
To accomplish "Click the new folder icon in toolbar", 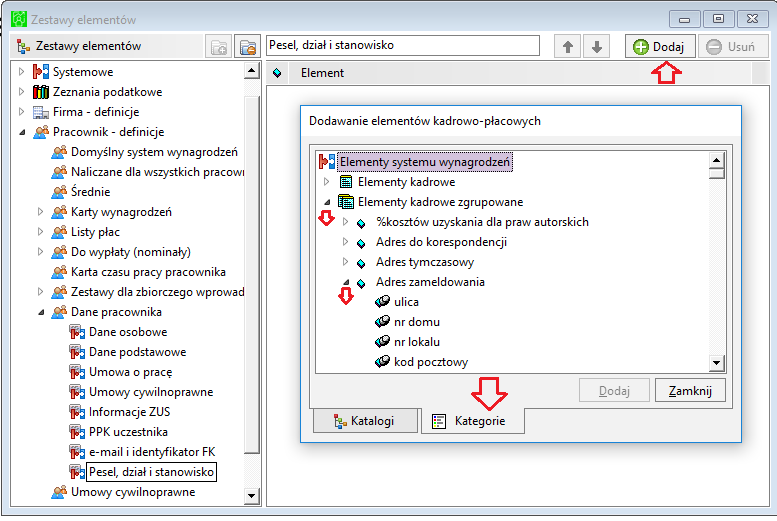I will point(219,47).
